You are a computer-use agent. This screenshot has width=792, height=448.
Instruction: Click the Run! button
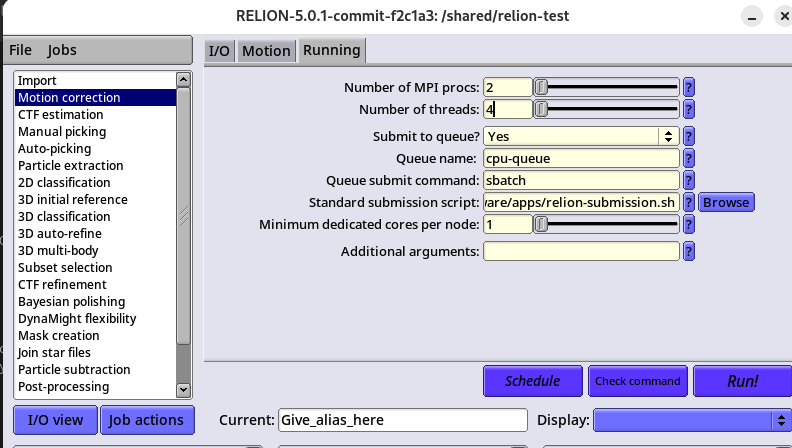[x=742, y=381]
